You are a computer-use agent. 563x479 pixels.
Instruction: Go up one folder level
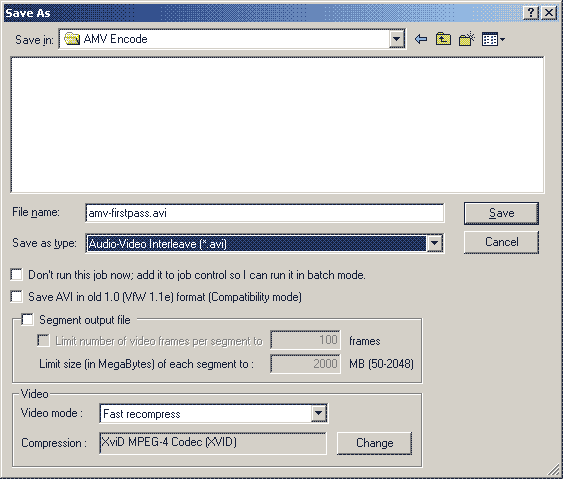coord(443,39)
